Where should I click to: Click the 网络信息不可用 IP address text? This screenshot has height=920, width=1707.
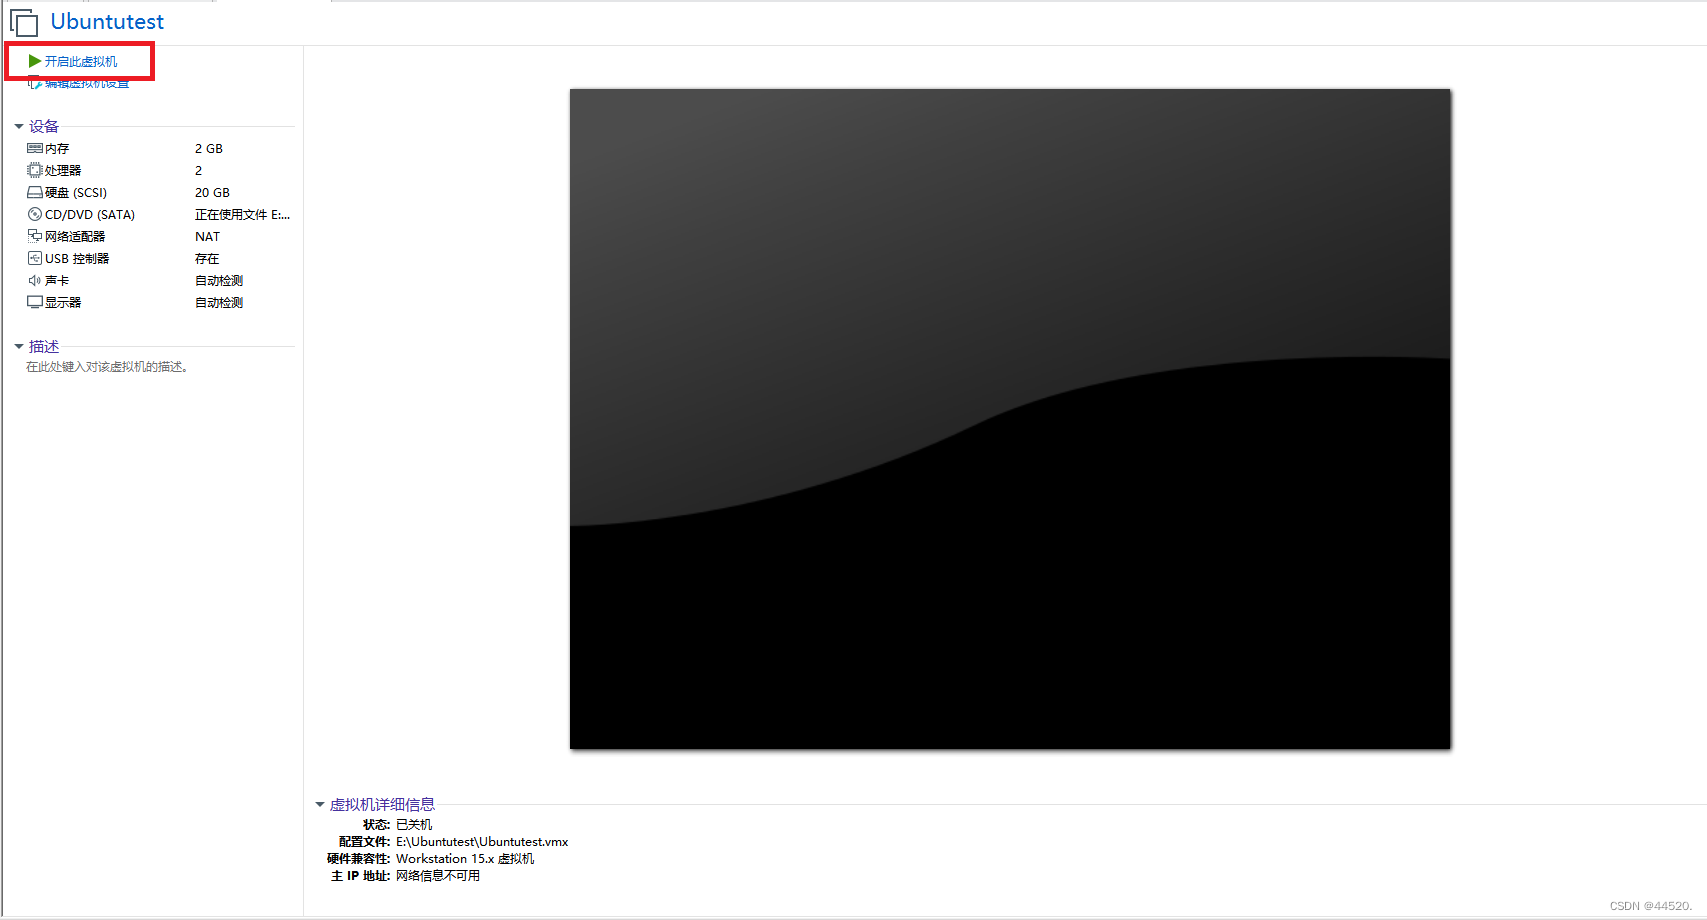pyautogui.click(x=438, y=876)
